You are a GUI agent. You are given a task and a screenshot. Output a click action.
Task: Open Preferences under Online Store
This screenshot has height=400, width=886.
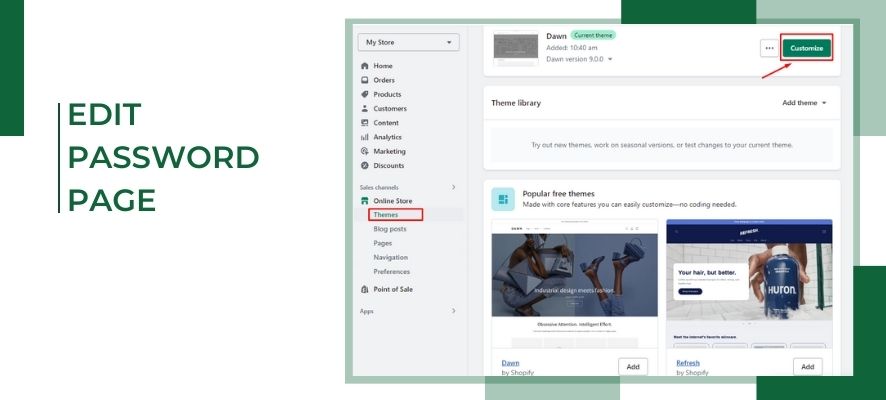click(392, 272)
